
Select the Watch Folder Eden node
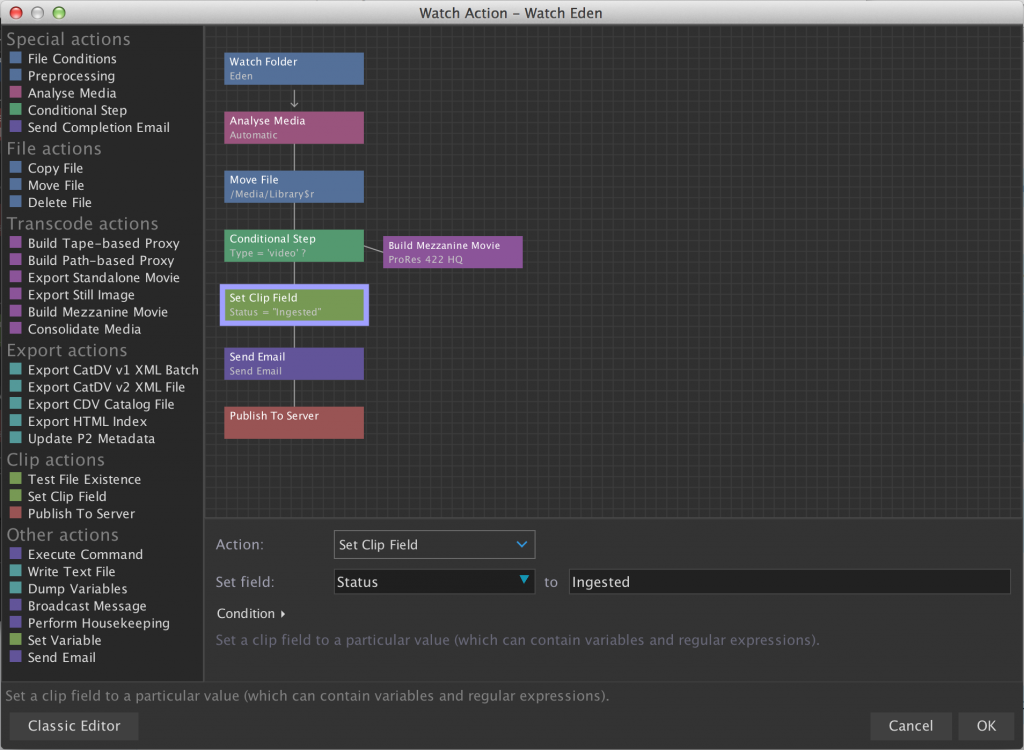pos(293,69)
